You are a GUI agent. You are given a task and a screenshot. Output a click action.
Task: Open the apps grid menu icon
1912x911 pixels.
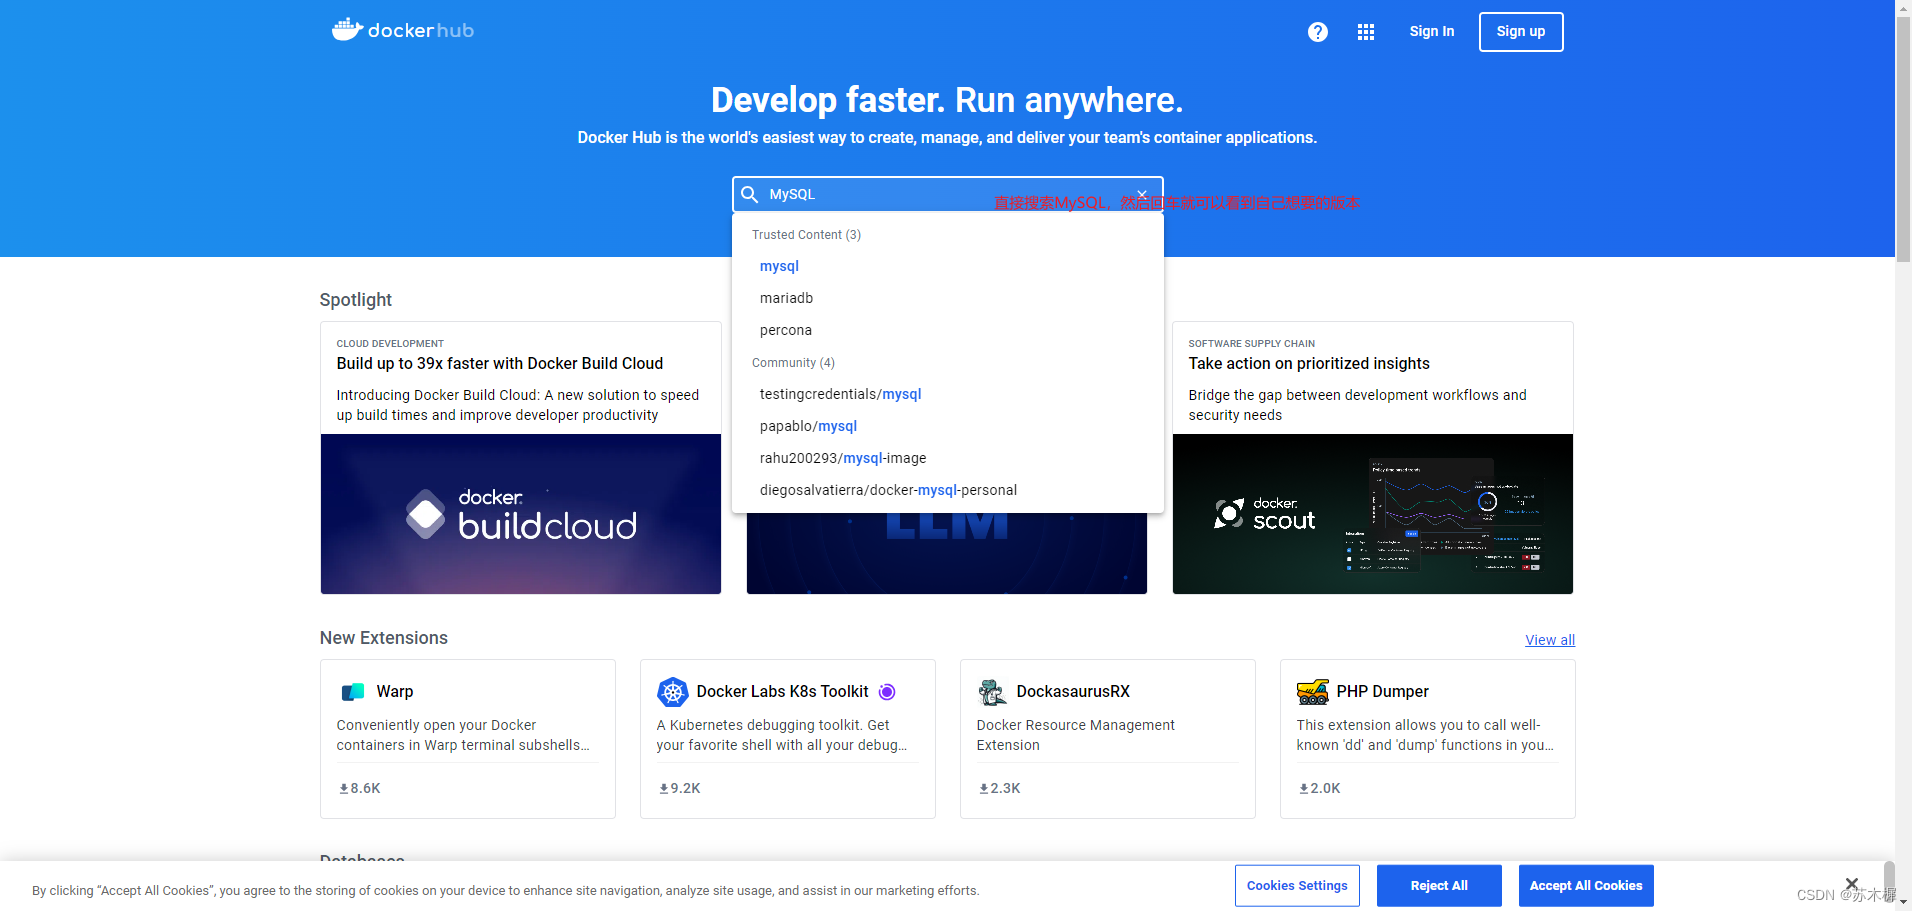(1366, 32)
